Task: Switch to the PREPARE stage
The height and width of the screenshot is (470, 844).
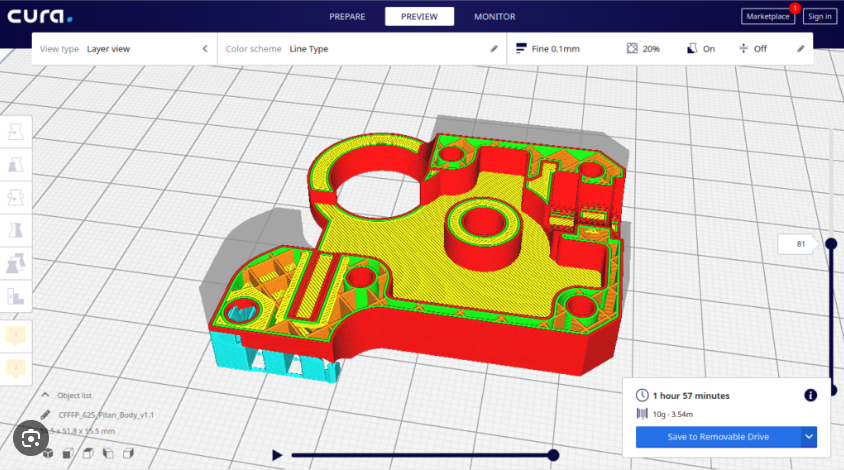Action: click(347, 17)
